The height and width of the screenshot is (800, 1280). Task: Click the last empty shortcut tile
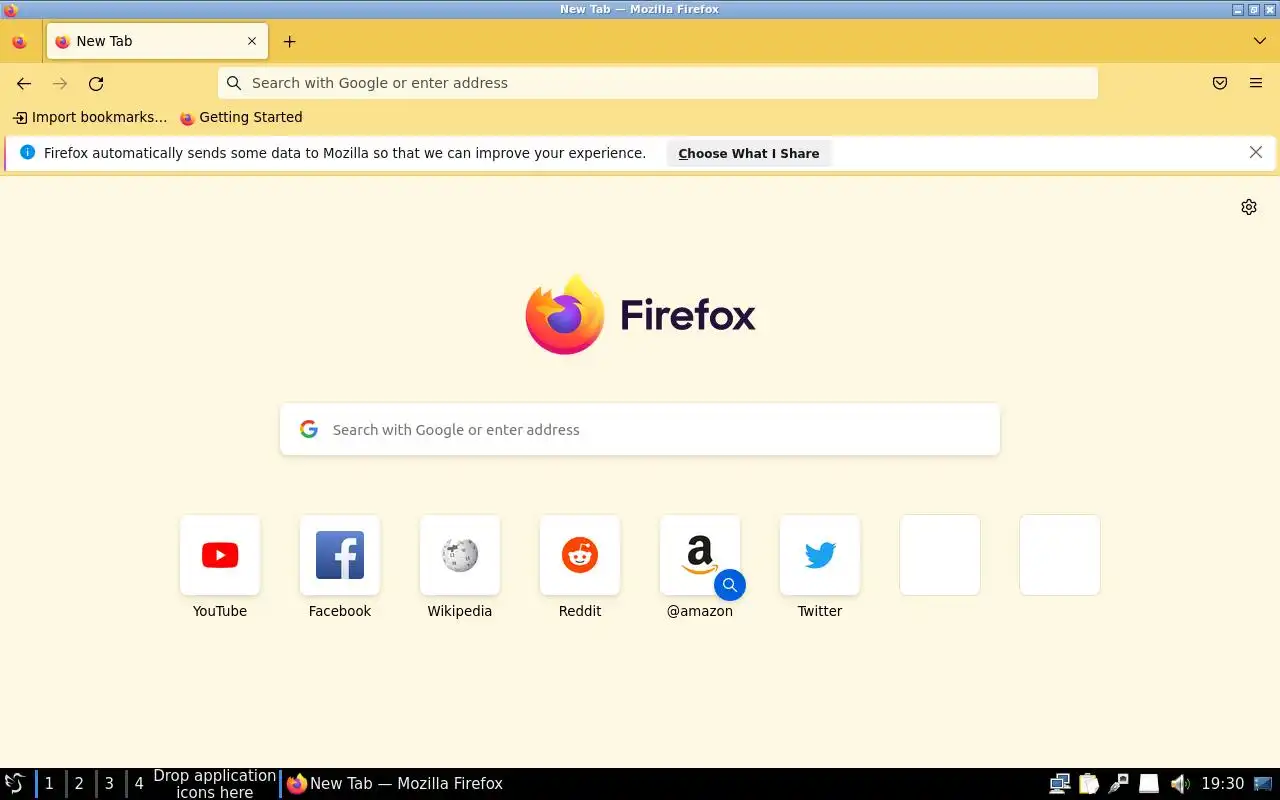(x=1060, y=555)
